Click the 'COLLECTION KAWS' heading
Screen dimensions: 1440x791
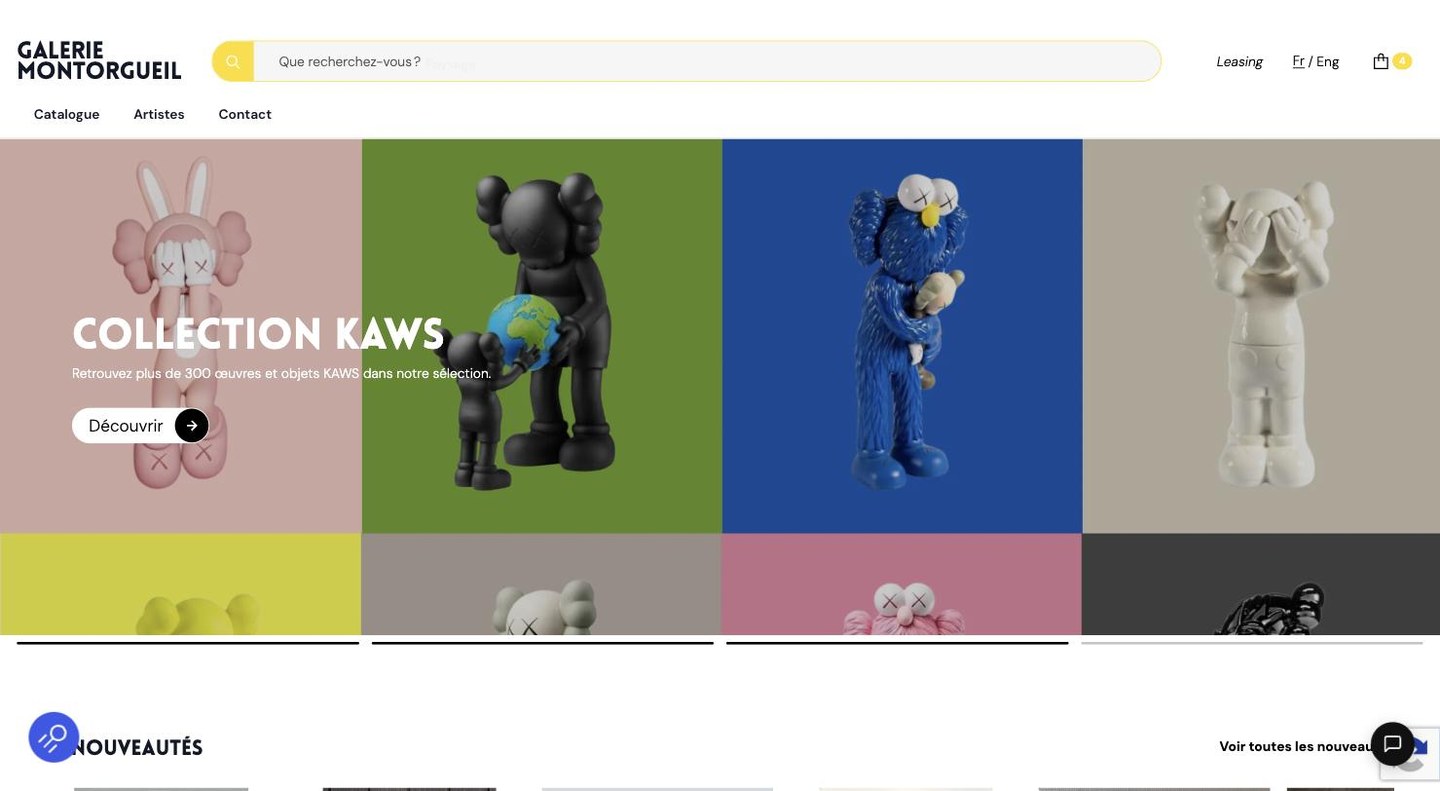tap(258, 334)
